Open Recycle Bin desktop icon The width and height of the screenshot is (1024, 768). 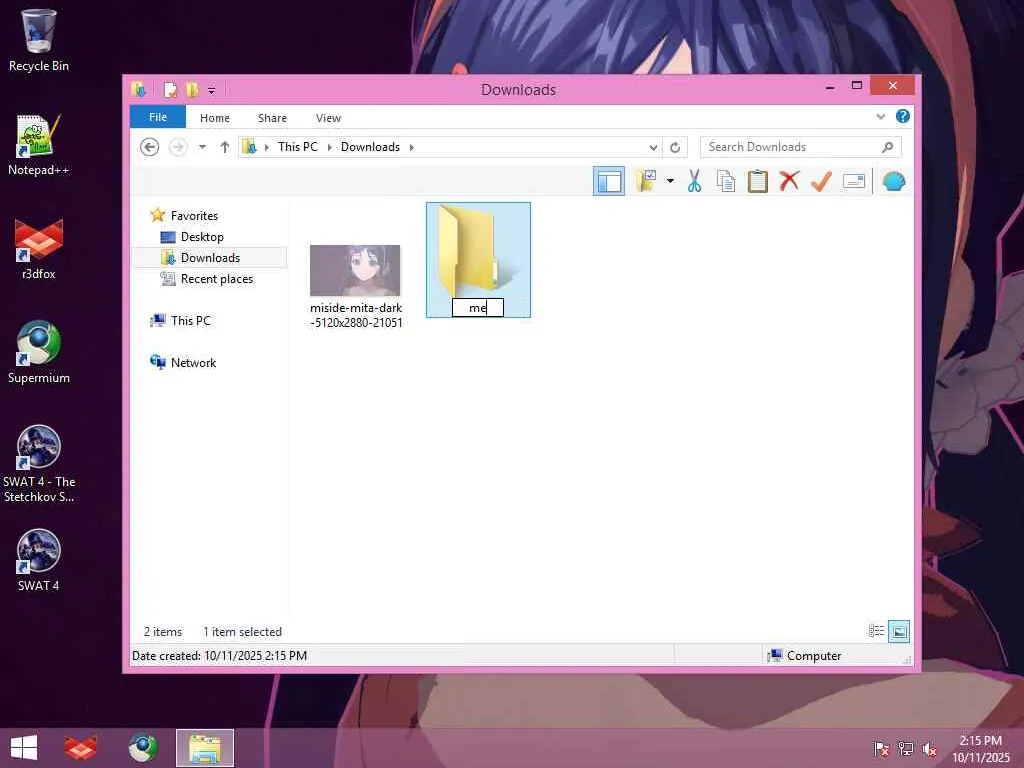tap(39, 40)
